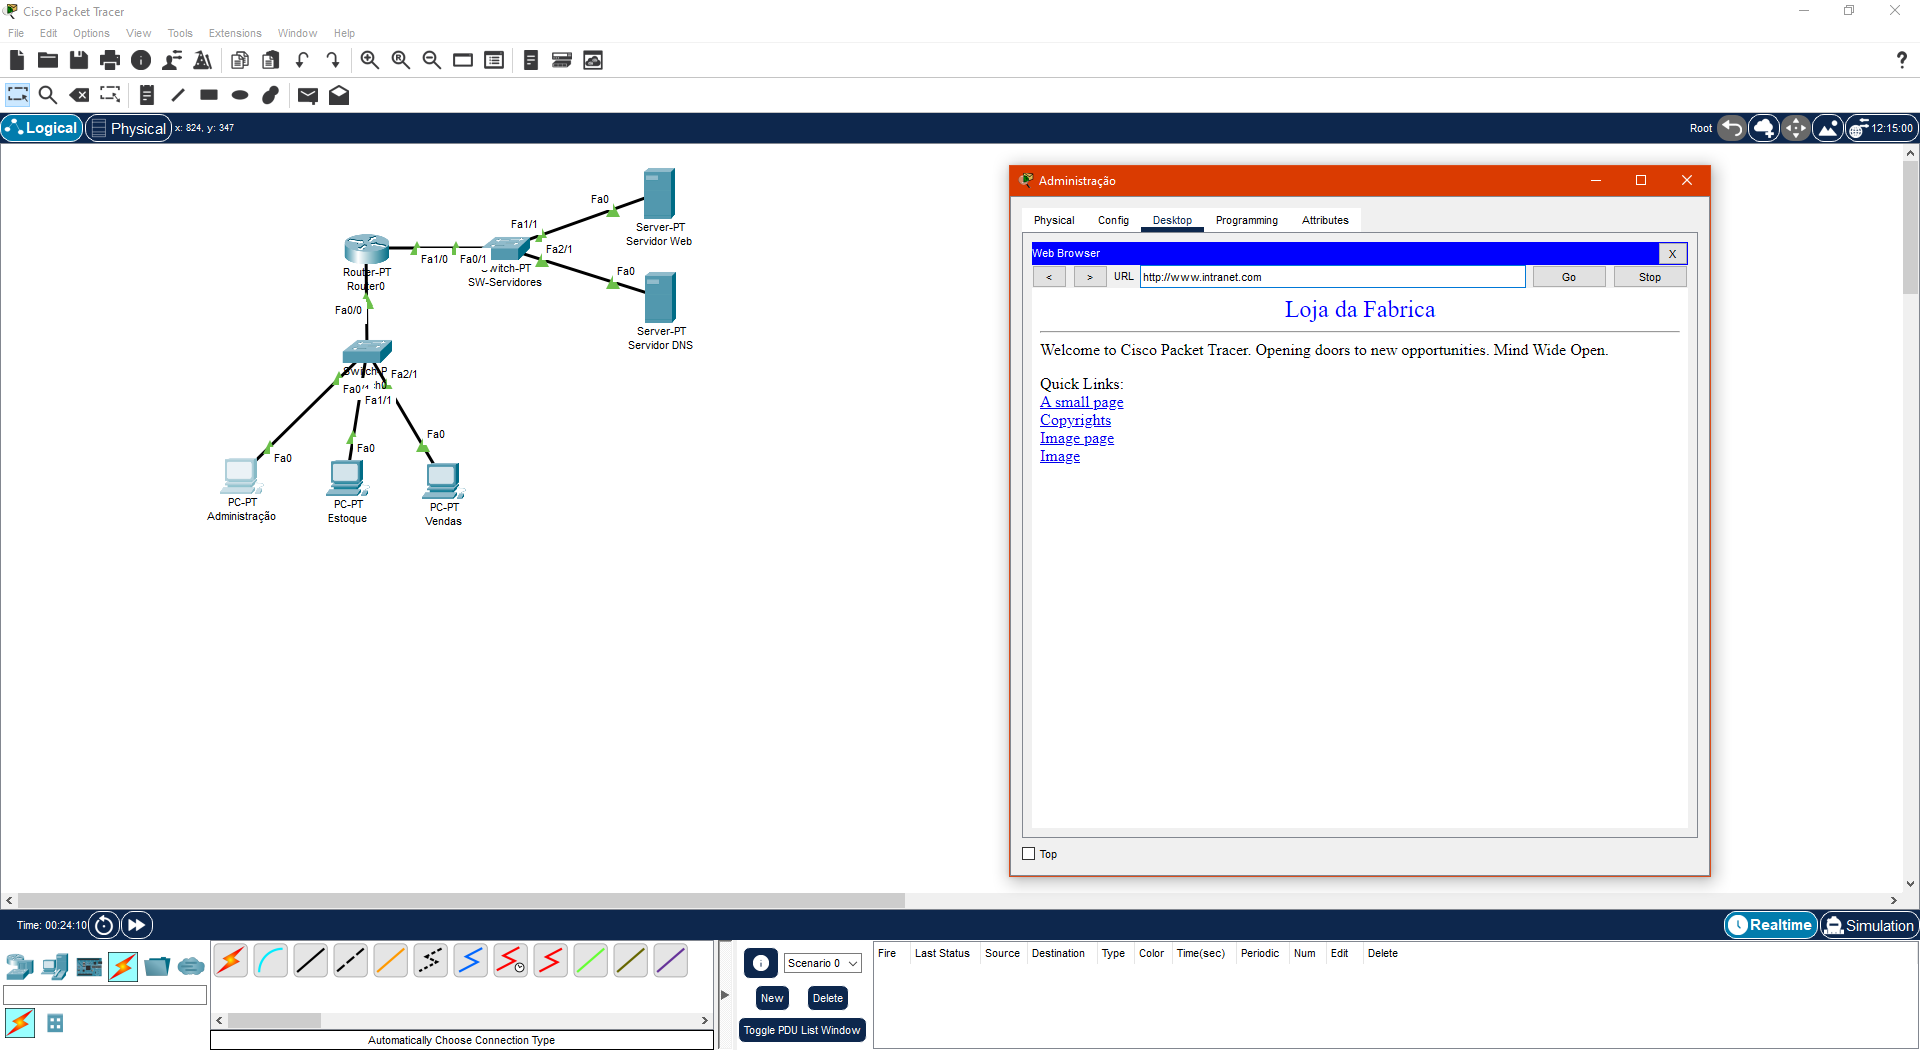Viewport: 1920px width, 1050px height.
Task: Zoom in on the workspace
Action: [370, 60]
